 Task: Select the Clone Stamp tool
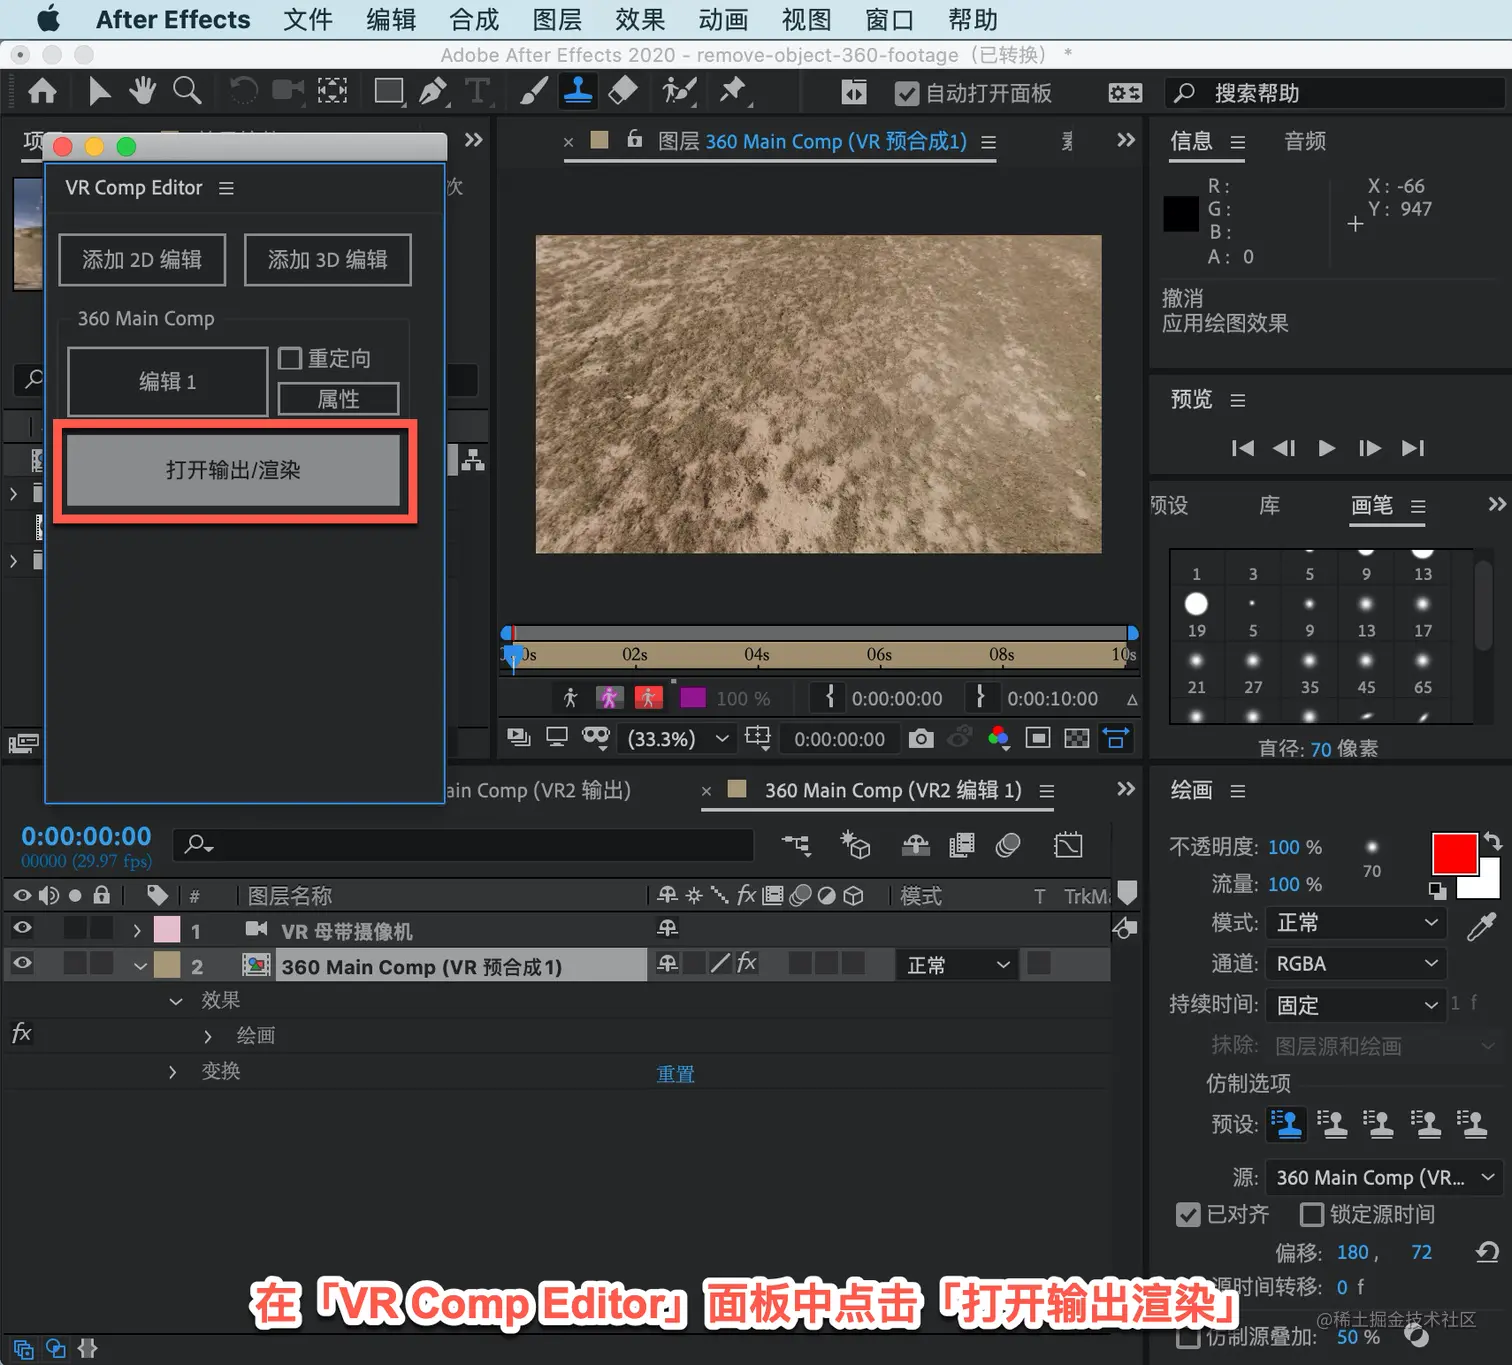[578, 92]
